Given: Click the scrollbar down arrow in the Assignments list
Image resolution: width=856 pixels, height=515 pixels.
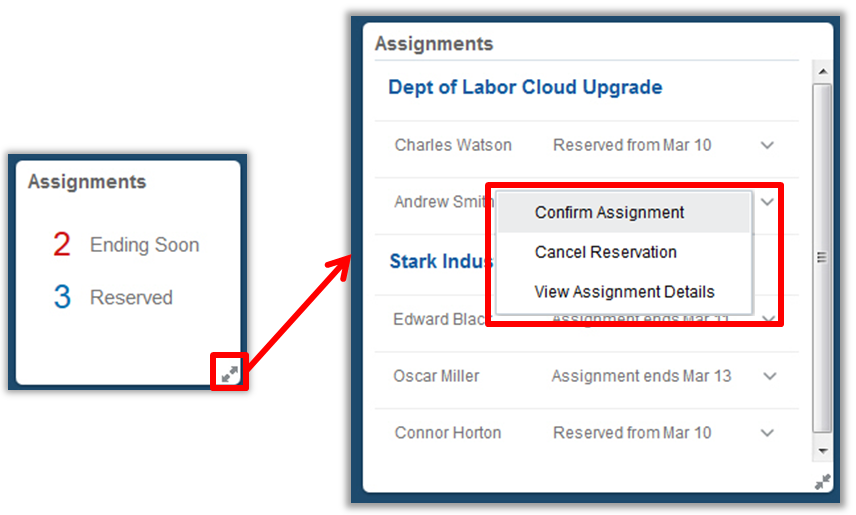Looking at the screenshot, I should tap(821, 451).
